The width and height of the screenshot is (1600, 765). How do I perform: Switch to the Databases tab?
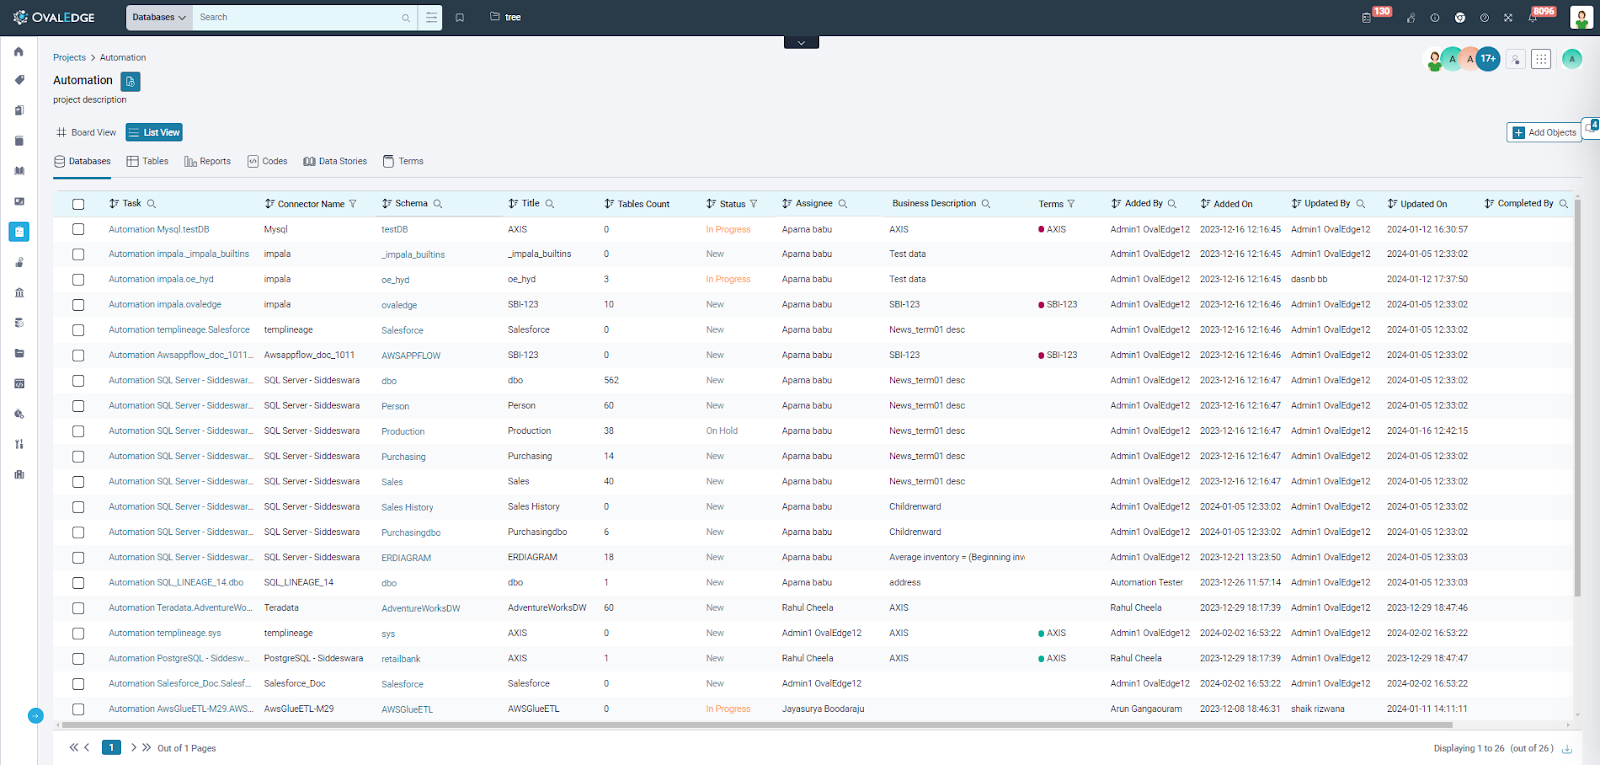coord(82,161)
